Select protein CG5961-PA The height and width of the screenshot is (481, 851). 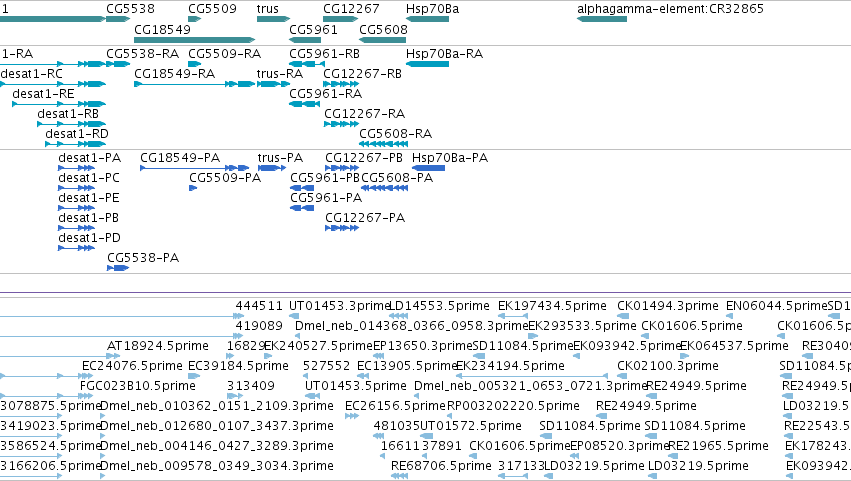[x=326, y=198]
